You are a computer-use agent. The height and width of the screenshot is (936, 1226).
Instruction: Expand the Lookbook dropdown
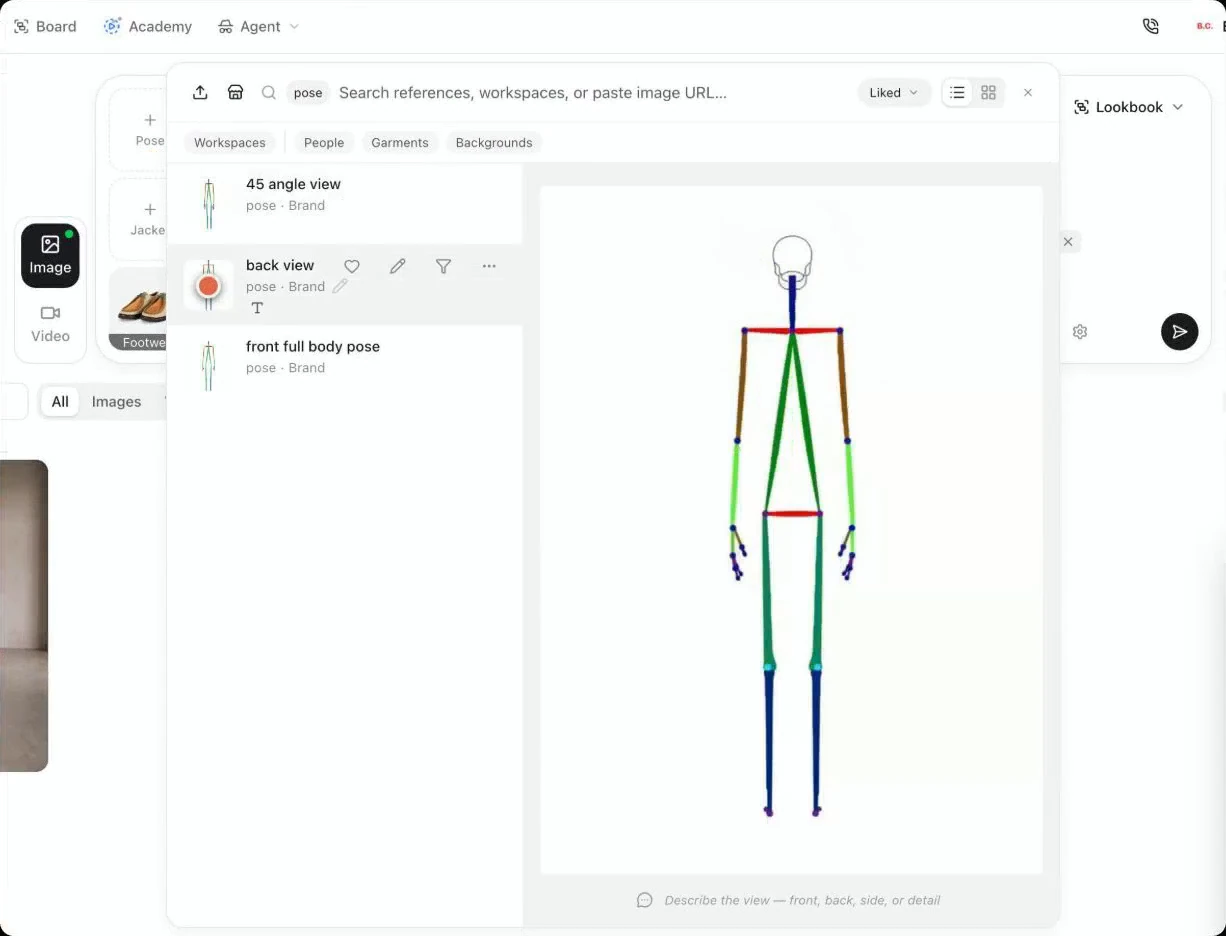point(1129,107)
